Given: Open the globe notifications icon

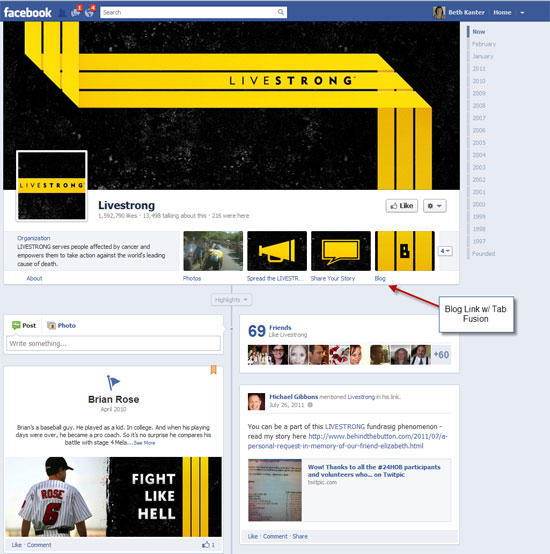Looking at the screenshot, I should (x=90, y=12).
